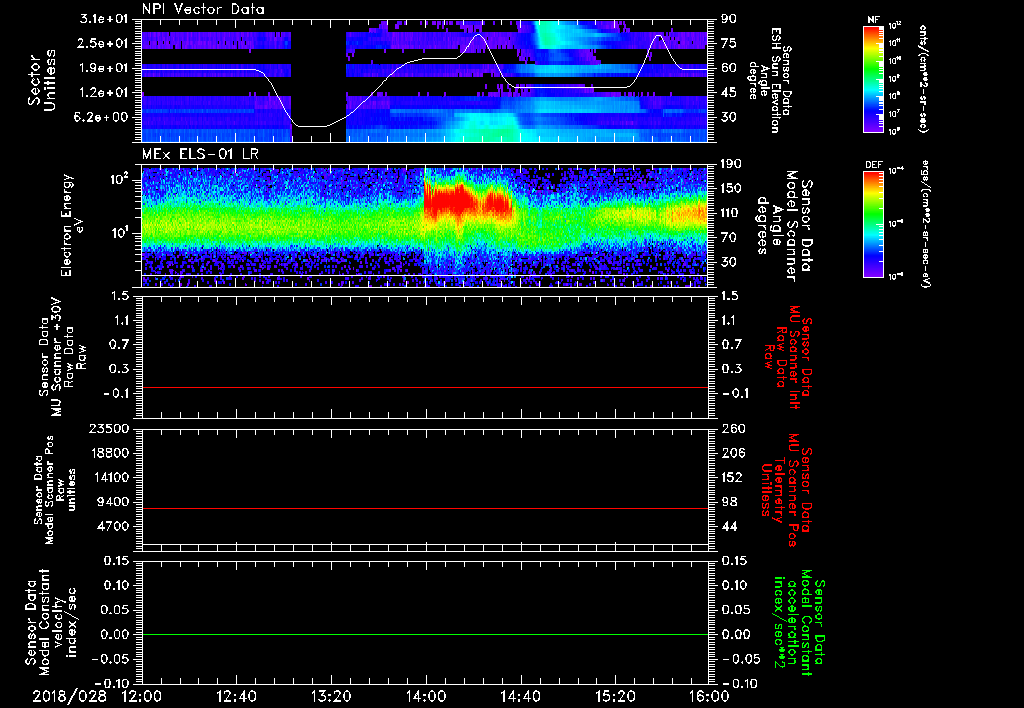The image size is (1024, 708).
Task: Select the "NPI Vector Data" panel title
Action: pos(204,10)
